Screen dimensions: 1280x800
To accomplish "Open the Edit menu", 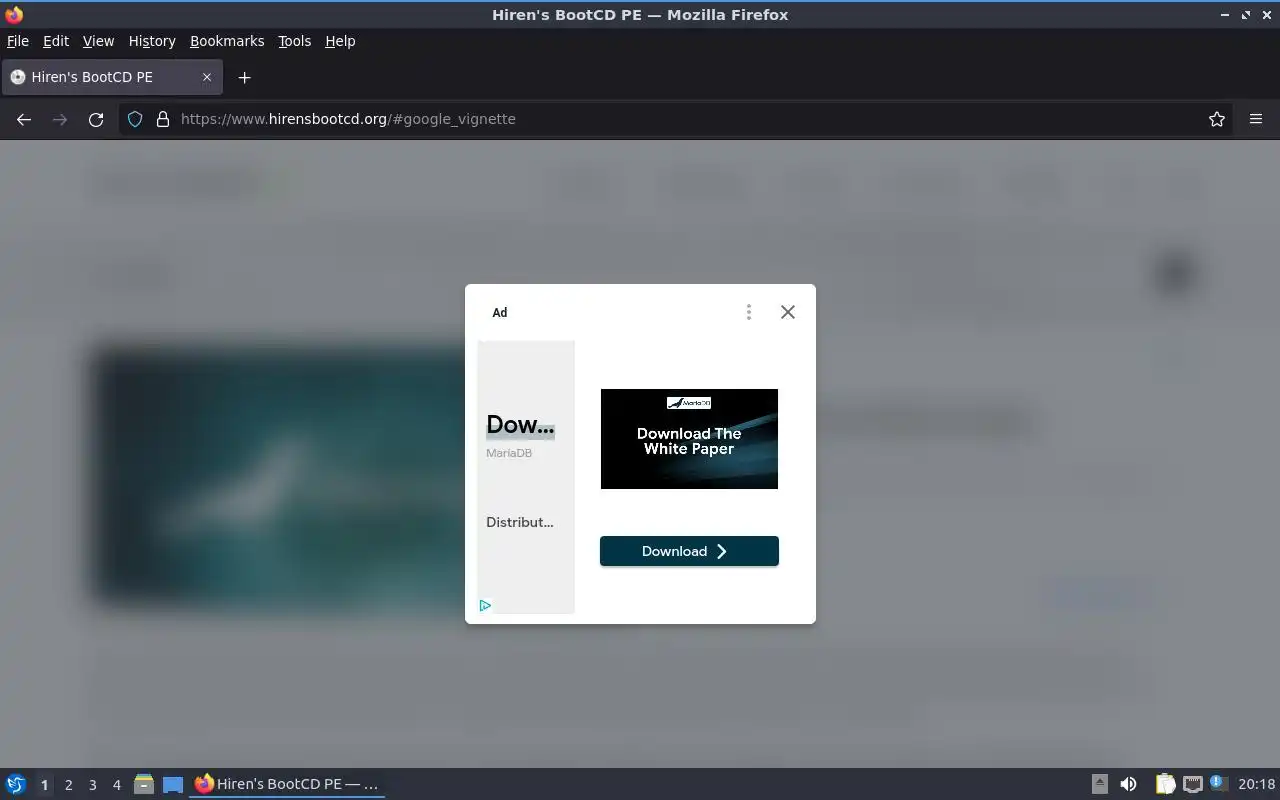I will [x=56, y=41].
